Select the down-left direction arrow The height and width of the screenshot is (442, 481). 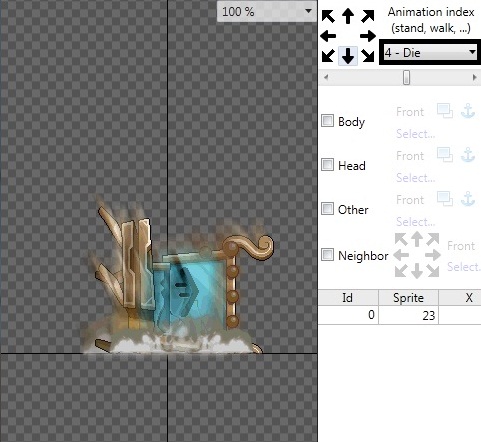(328, 56)
